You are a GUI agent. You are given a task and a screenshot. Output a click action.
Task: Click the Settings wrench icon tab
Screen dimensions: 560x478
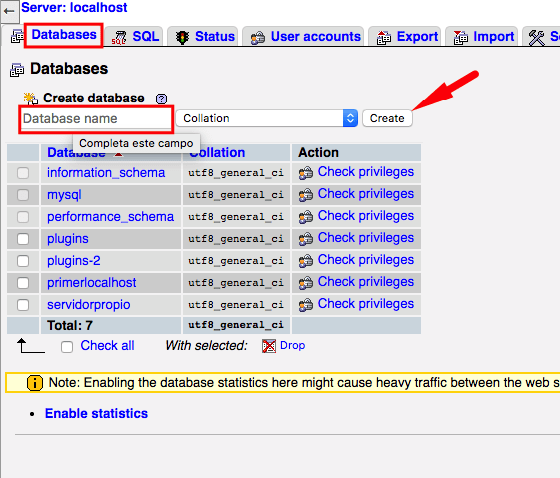coord(536,38)
